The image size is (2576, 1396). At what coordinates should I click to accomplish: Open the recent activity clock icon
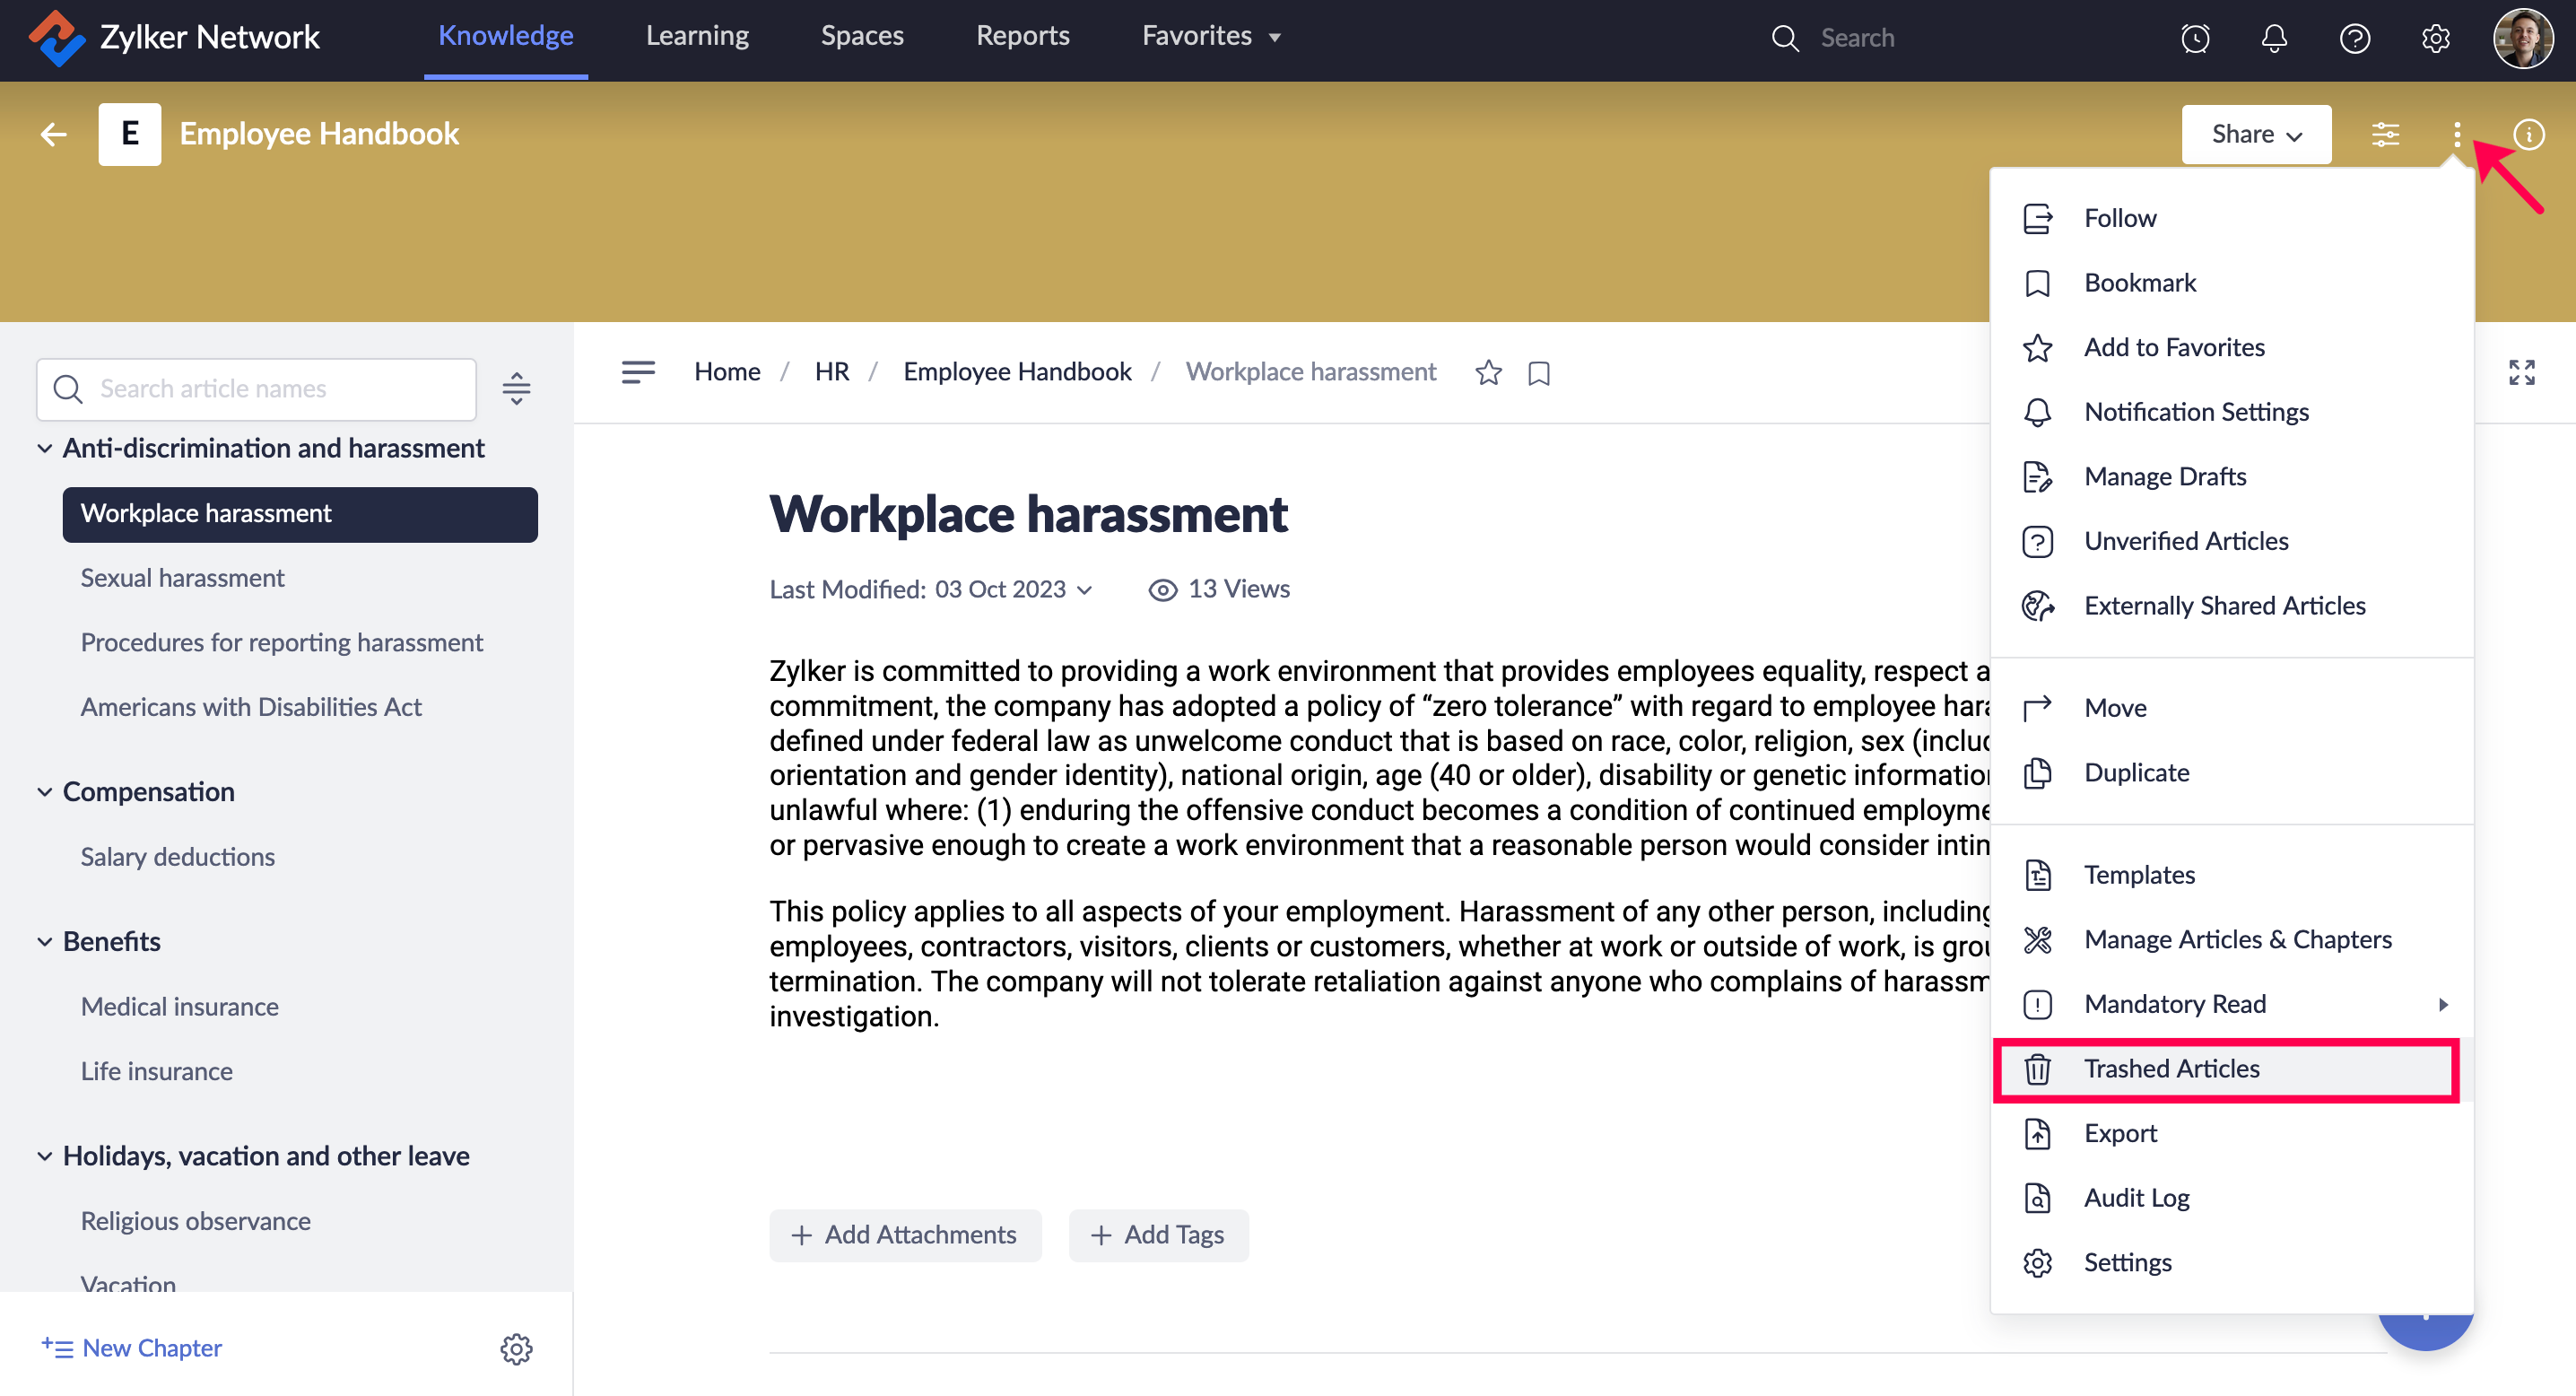(x=2195, y=38)
